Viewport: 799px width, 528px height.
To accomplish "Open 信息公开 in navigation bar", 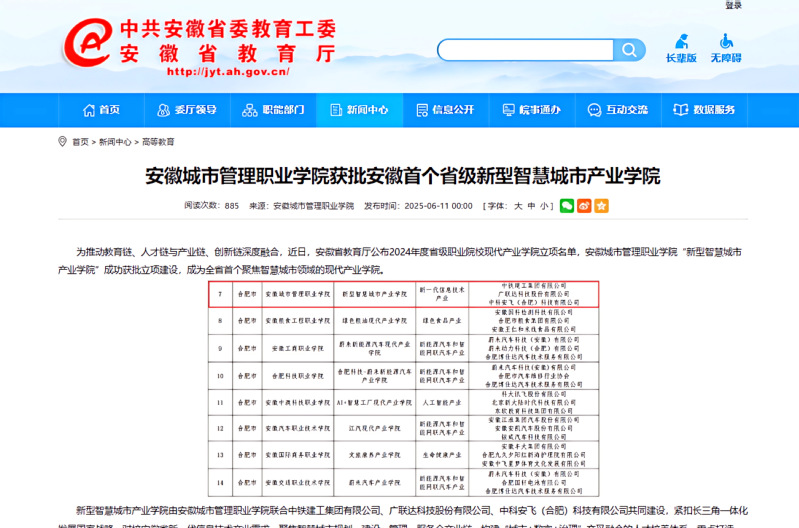I will pyautogui.click(x=443, y=110).
